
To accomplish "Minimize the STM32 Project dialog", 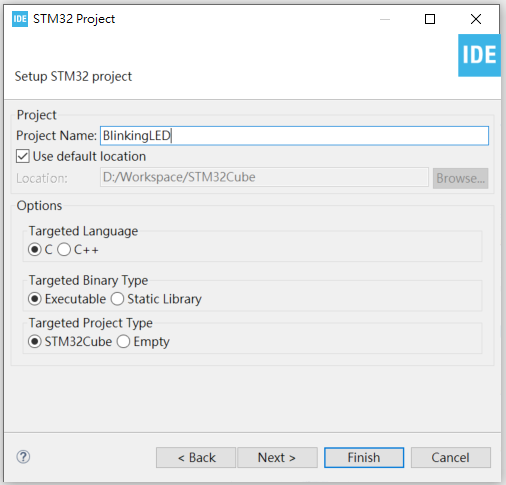I will coord(385,19).
